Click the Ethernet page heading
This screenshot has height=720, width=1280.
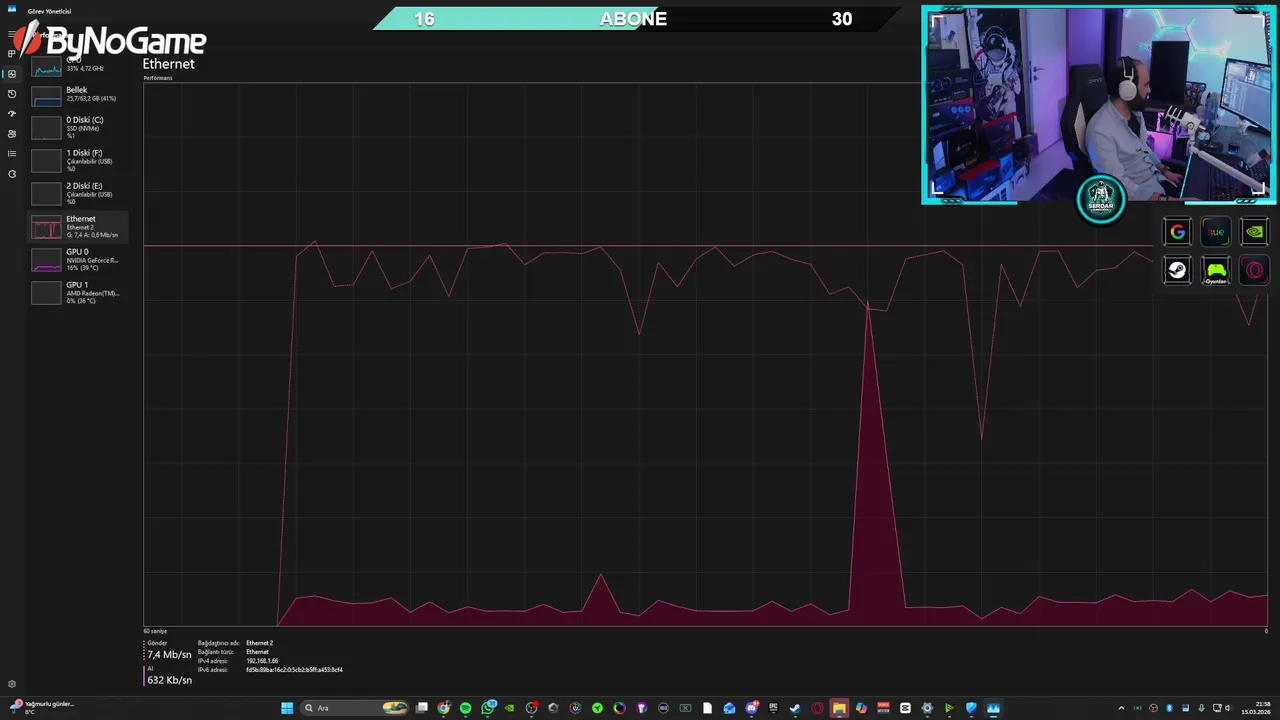[168, 64]
